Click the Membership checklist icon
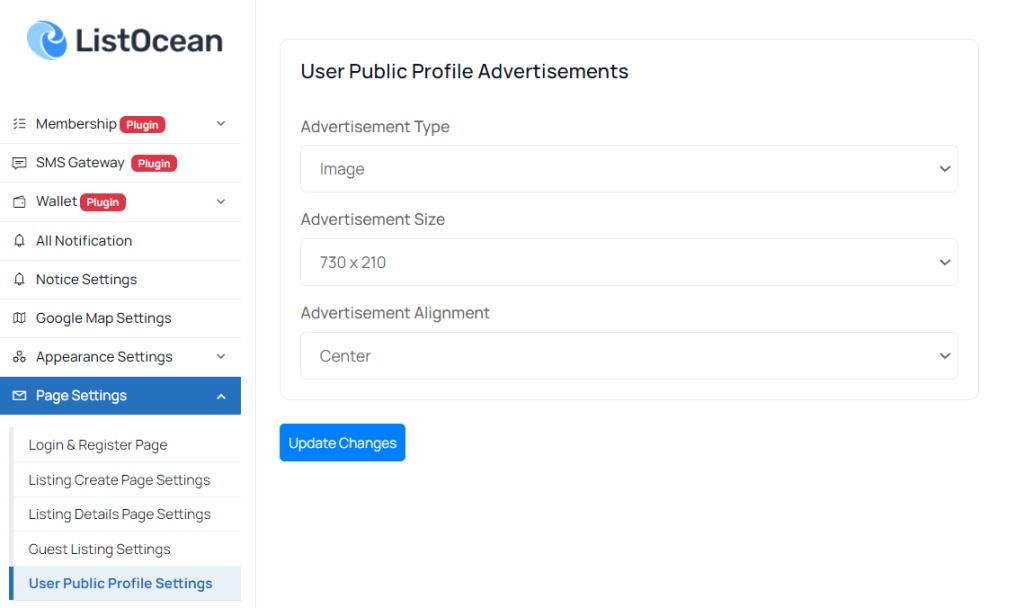1024x608 pixels. coord(20,123)
